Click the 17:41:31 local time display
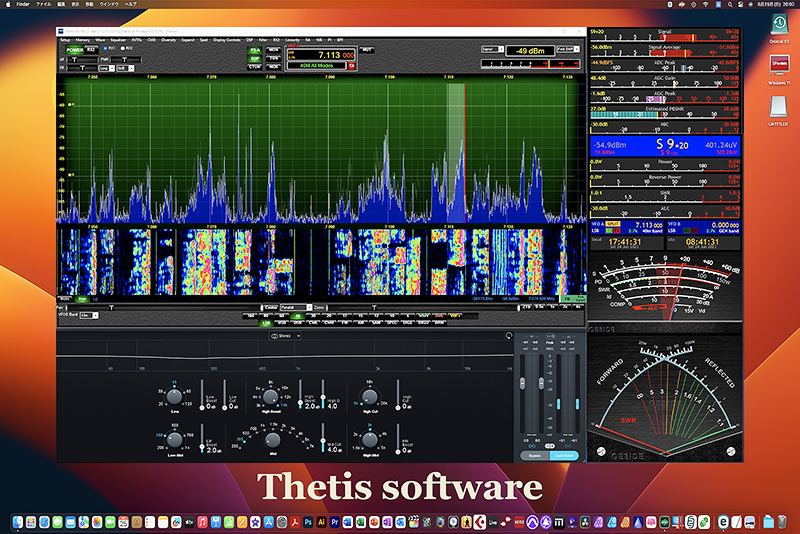The image size is (800, 534). coord(624,242)
